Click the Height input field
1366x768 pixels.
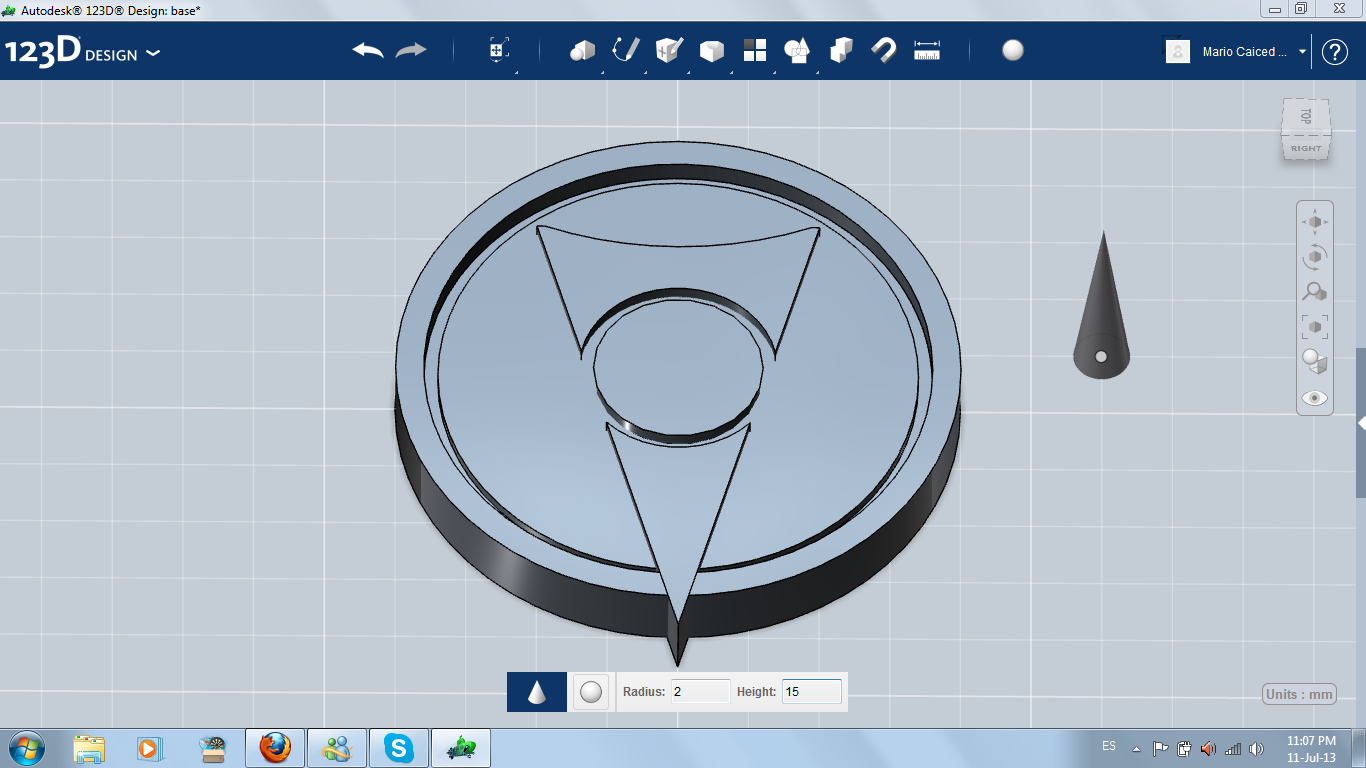[x=811, y=692]
